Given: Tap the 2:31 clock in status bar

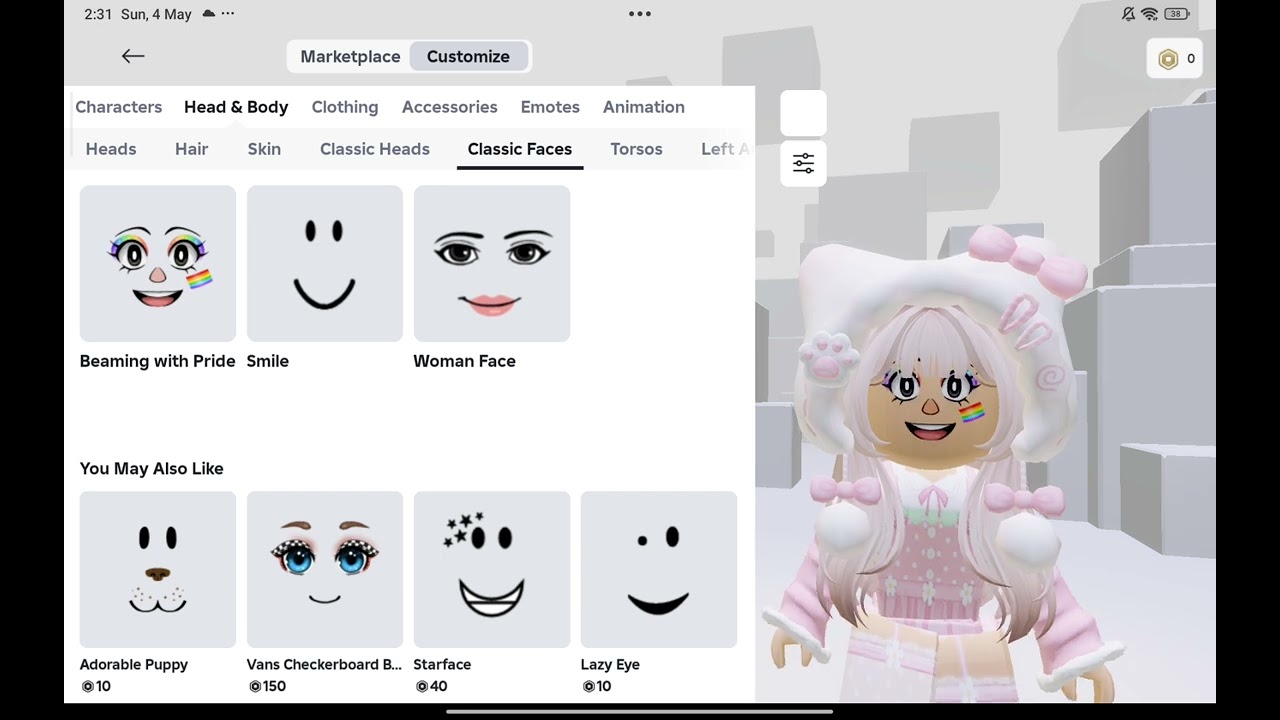Looking at the screenshot, I should [98, 14].
